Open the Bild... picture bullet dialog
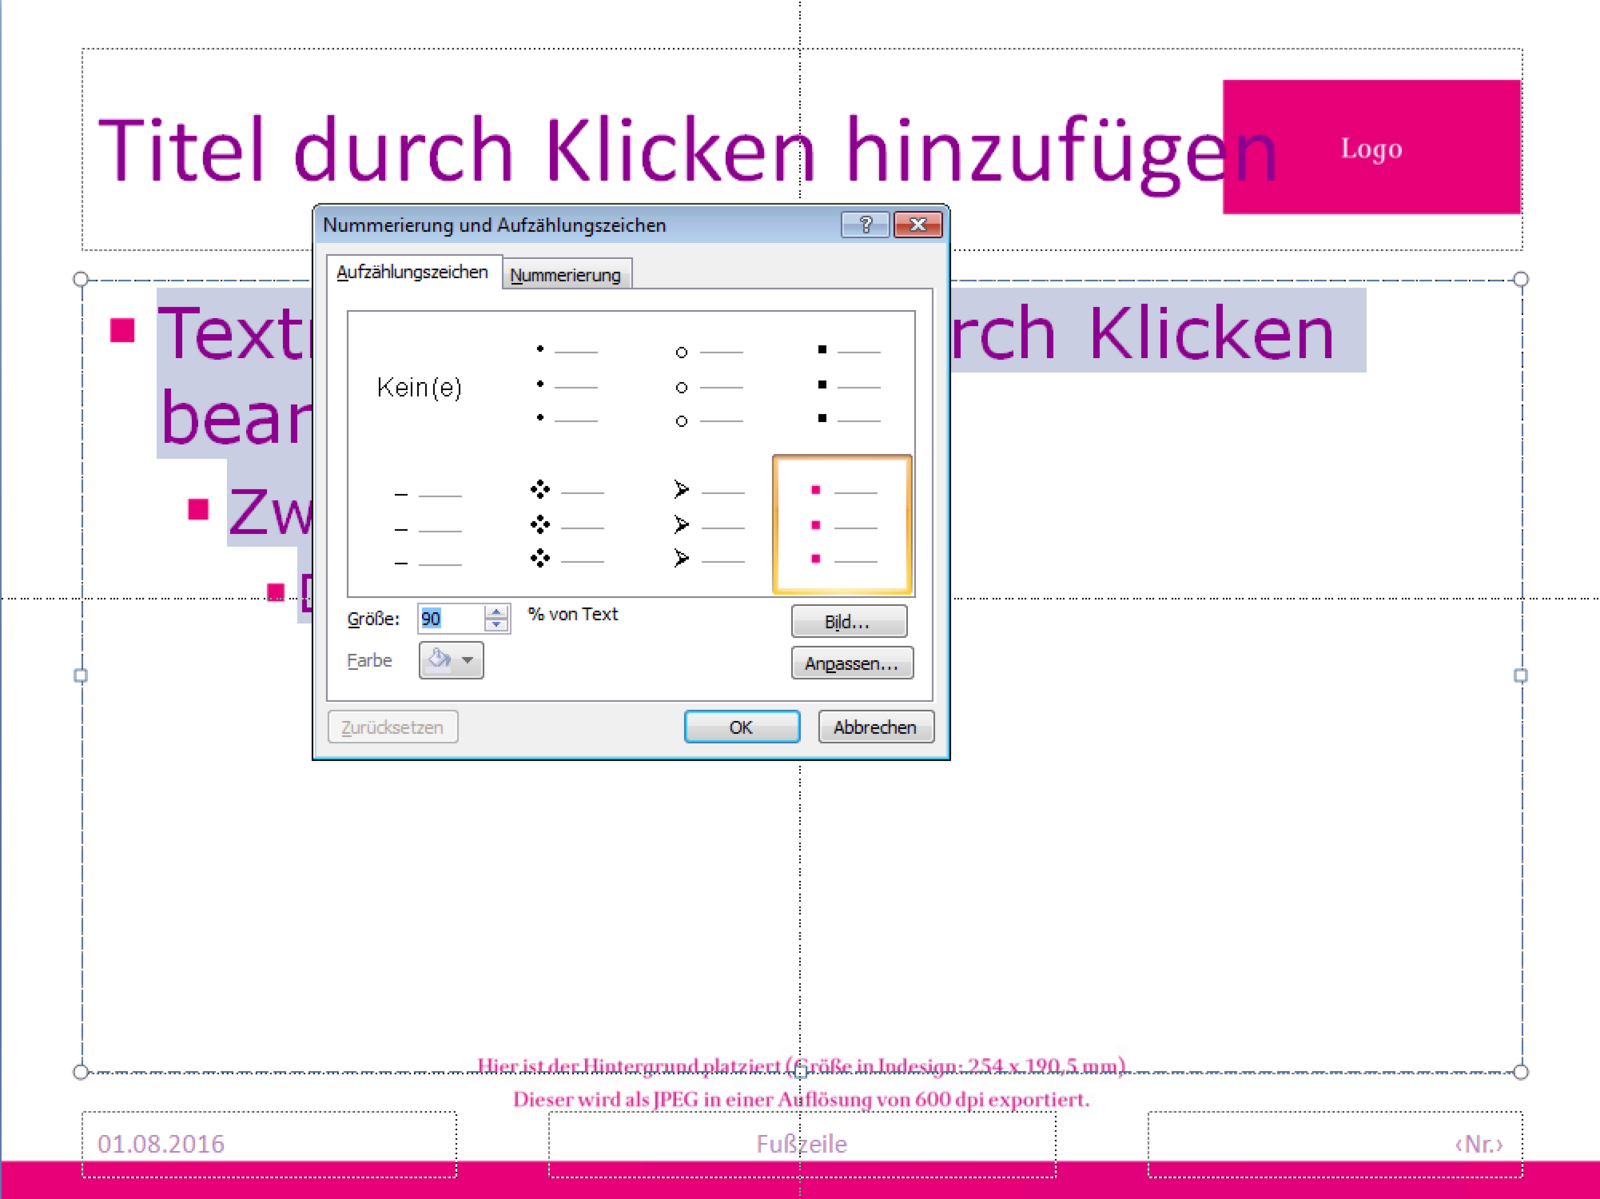Image resolution: width=1600 pixels, height=1199 pixels. pyautogui.click(x=848, y=622)
